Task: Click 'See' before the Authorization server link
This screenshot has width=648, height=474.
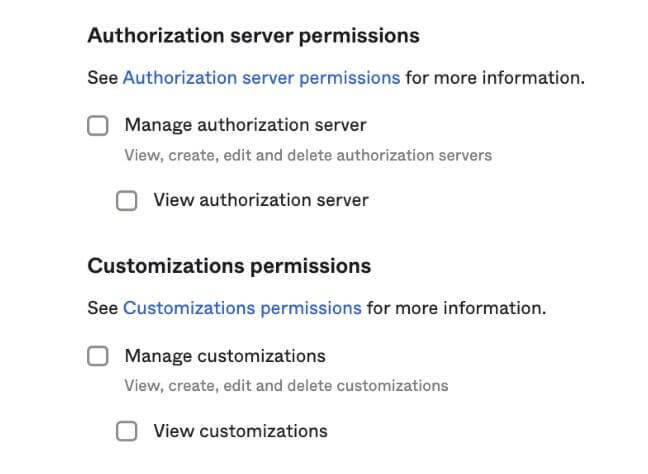Action: point(103,77)
